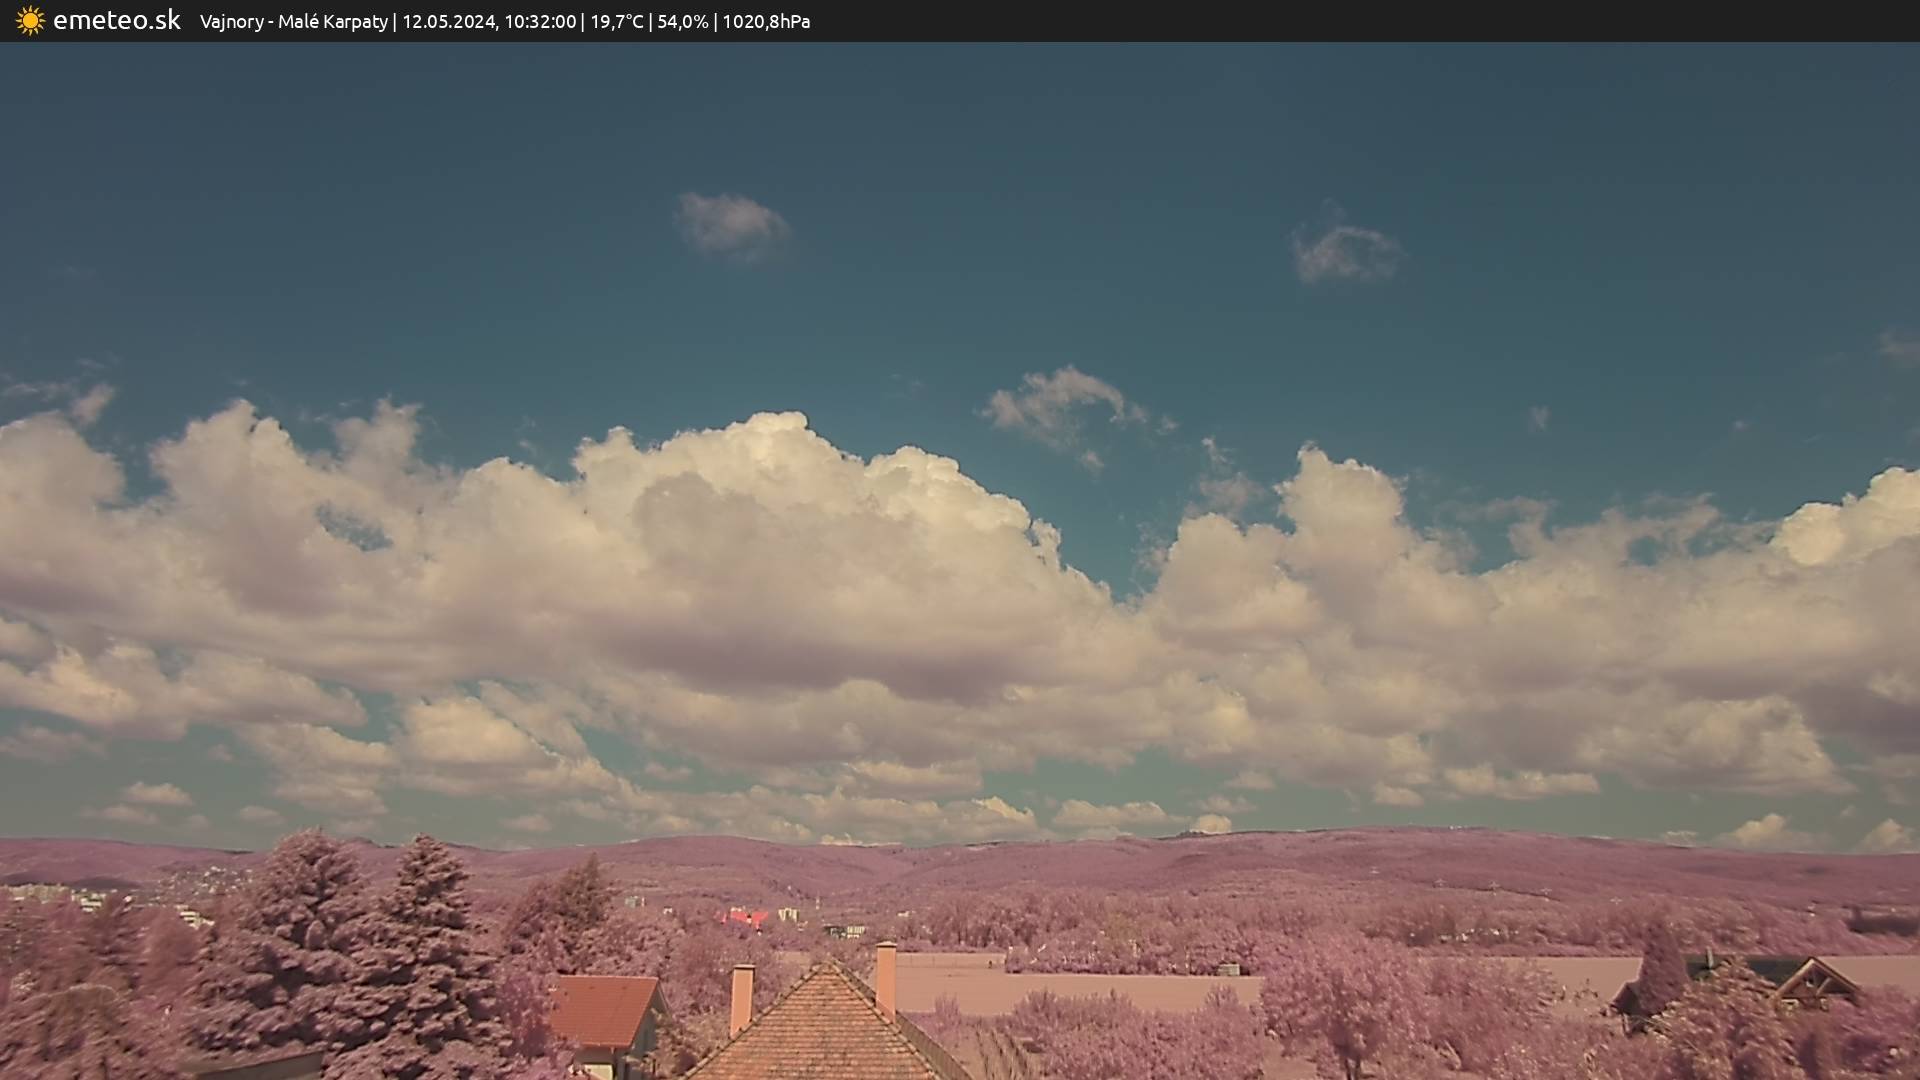Click the 54,0% humidity reading
1920x1080 pixels.
point(683,22)
